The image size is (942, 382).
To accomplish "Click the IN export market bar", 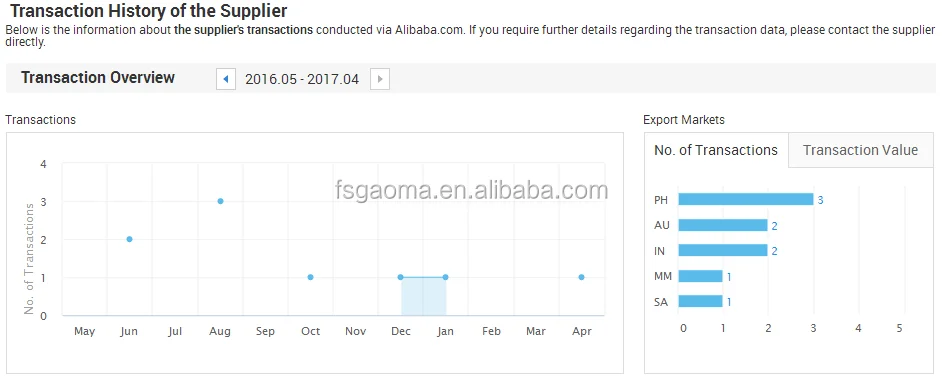I will (723, 250).
